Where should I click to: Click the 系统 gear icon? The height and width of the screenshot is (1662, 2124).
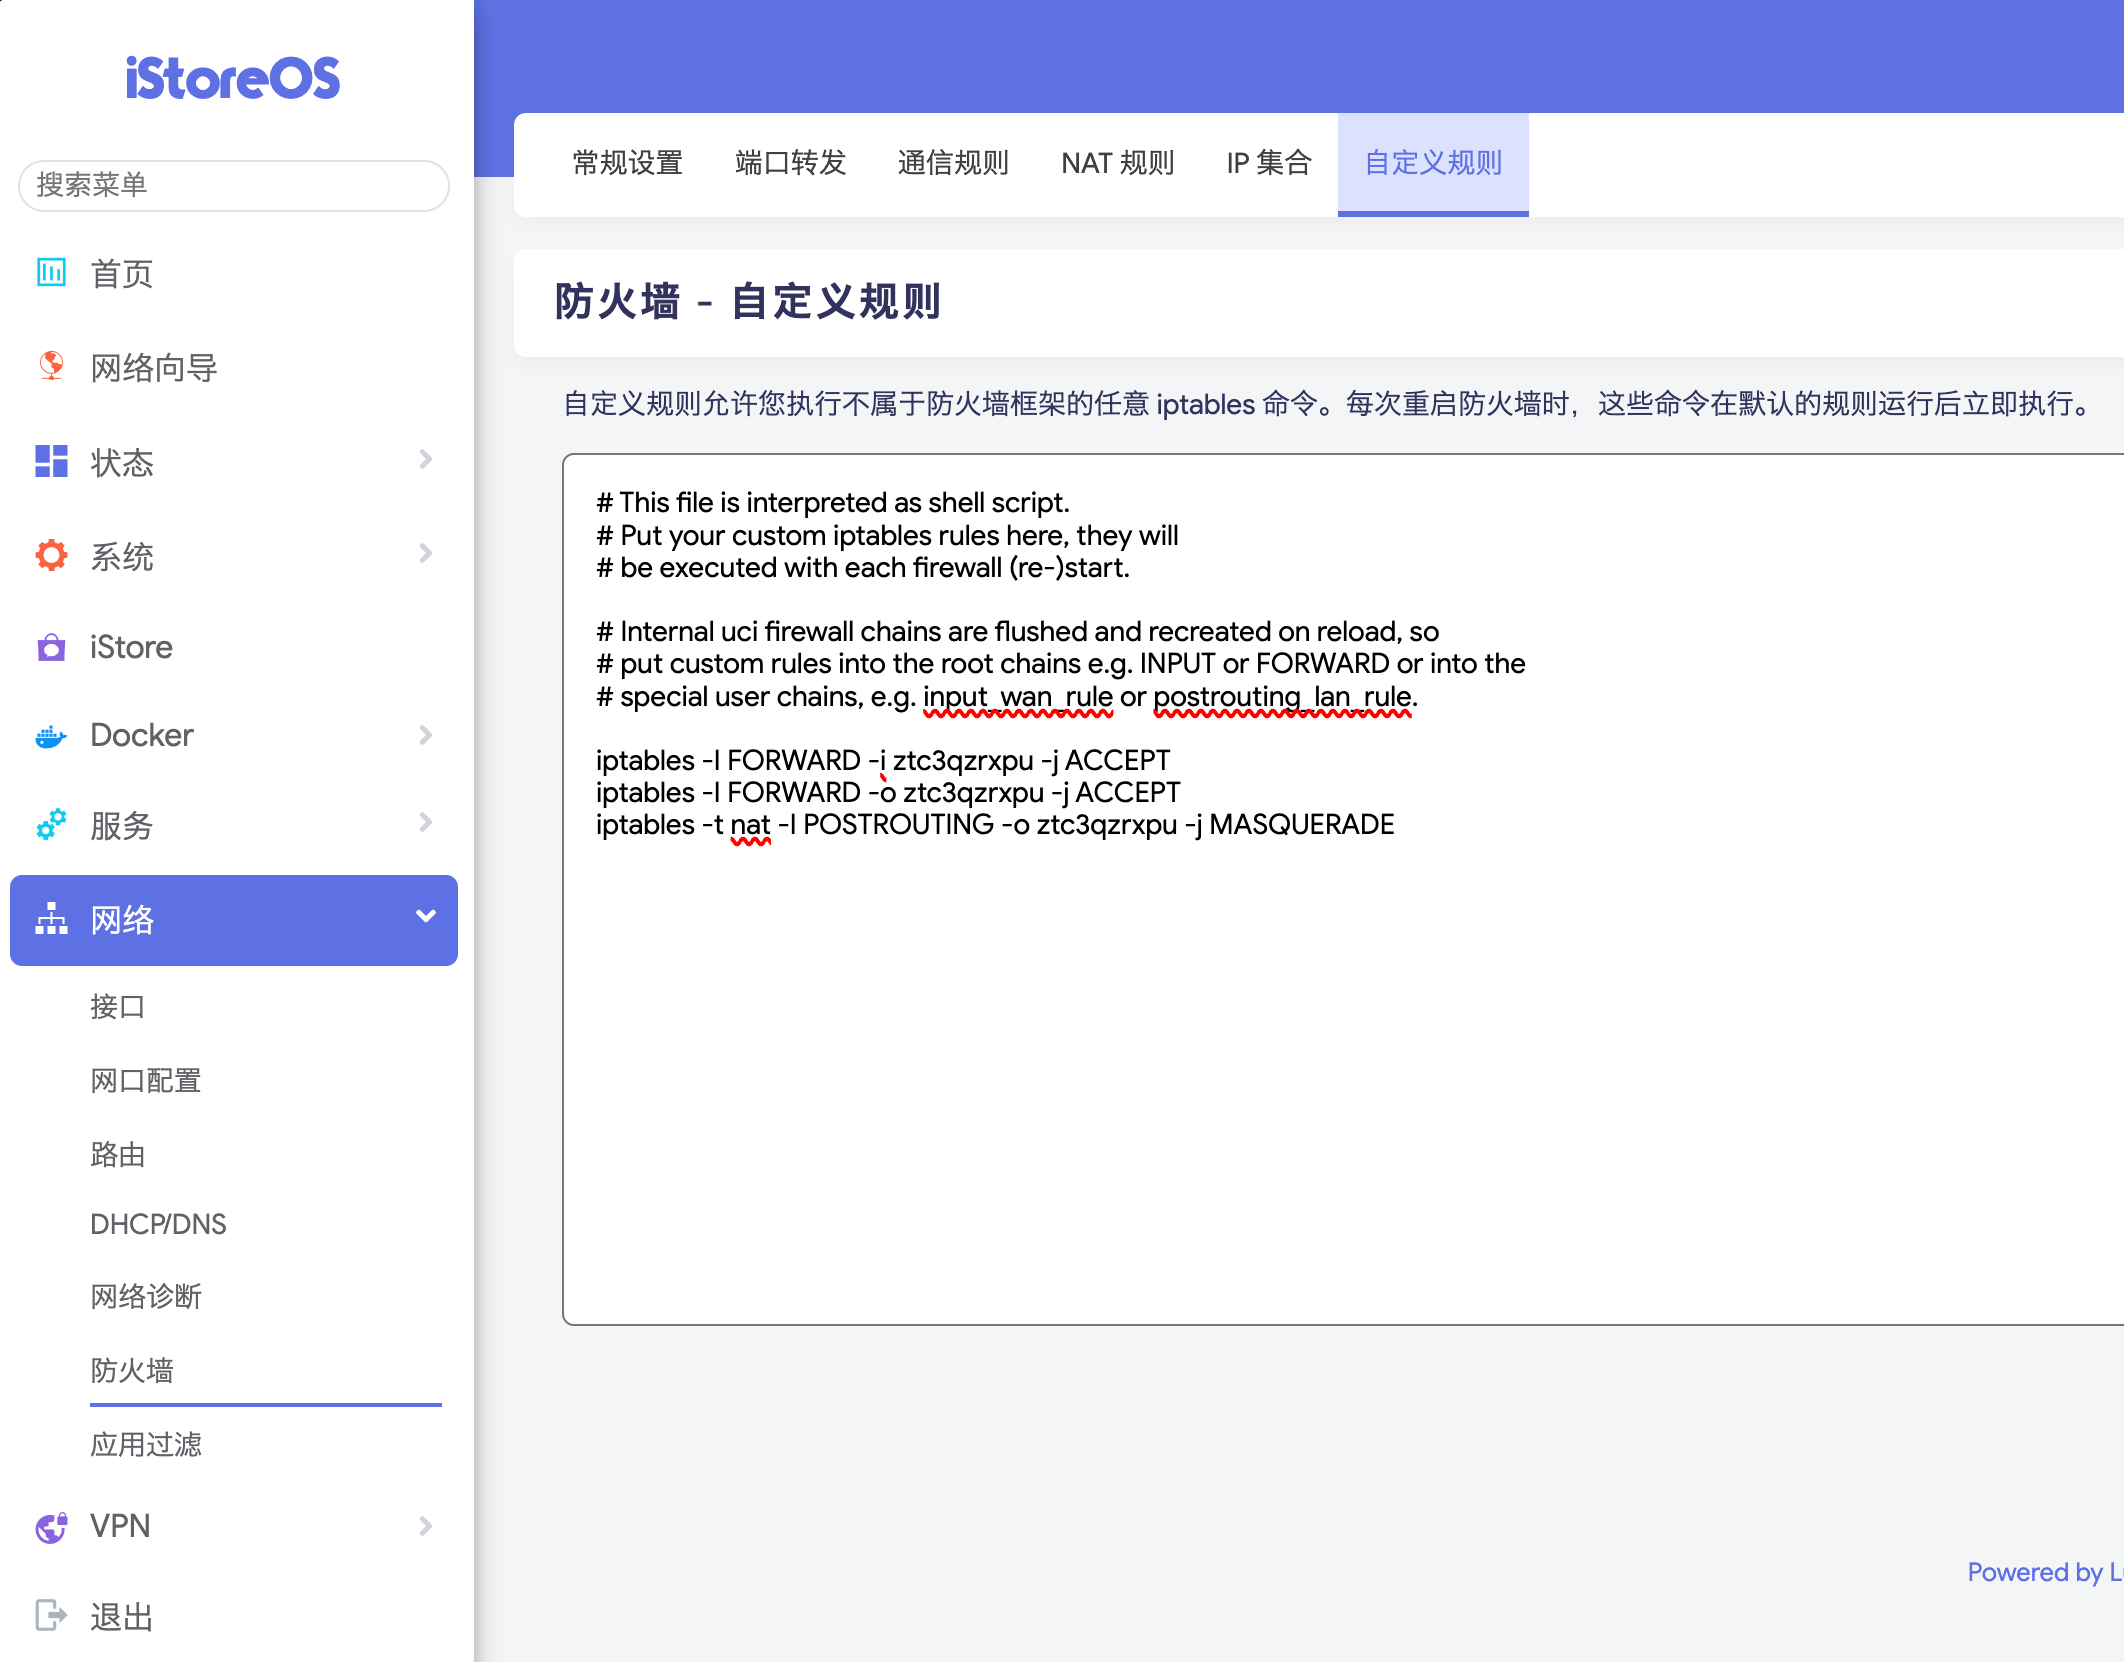coord(51,555)
